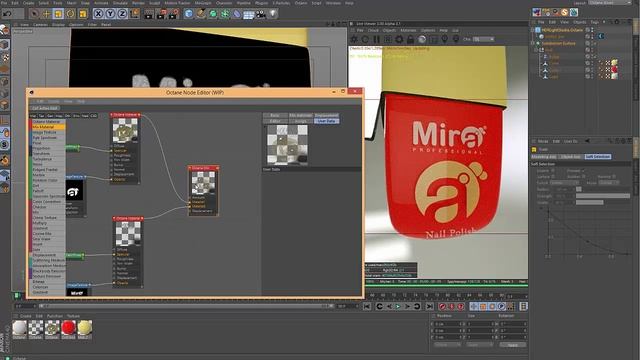Viewport: 640px width, 360px height.
Task: Collapse the HDRLightStudio Octane tree item
Action: [x=533, y=30]
